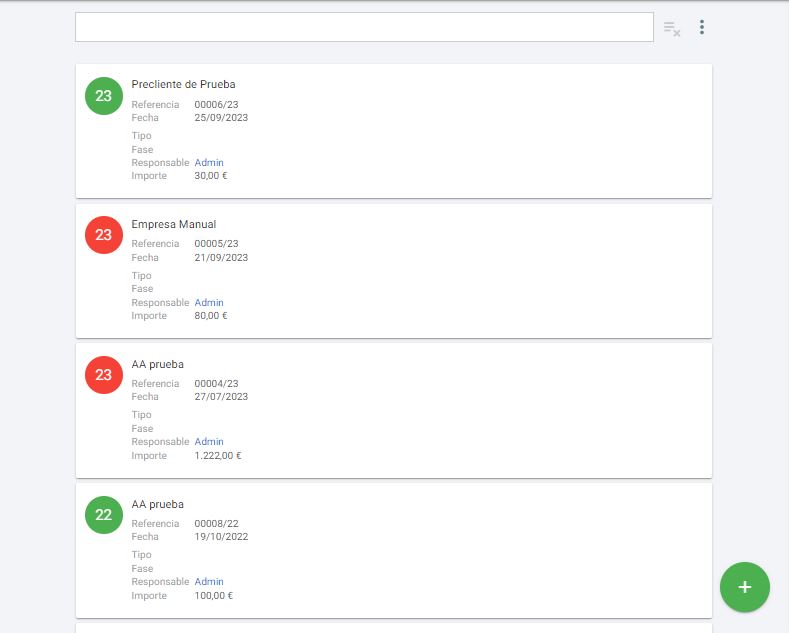Click red 23 badge of AA prueba
The height and width of the screenshot is (633, 789).
click(104, 375)
